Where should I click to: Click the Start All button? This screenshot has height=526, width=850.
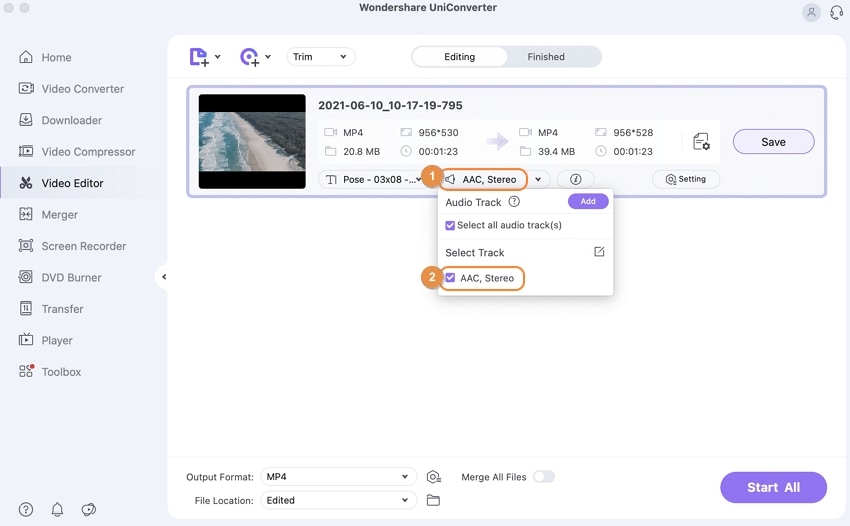pyautogui.click(x=774, y=487)
